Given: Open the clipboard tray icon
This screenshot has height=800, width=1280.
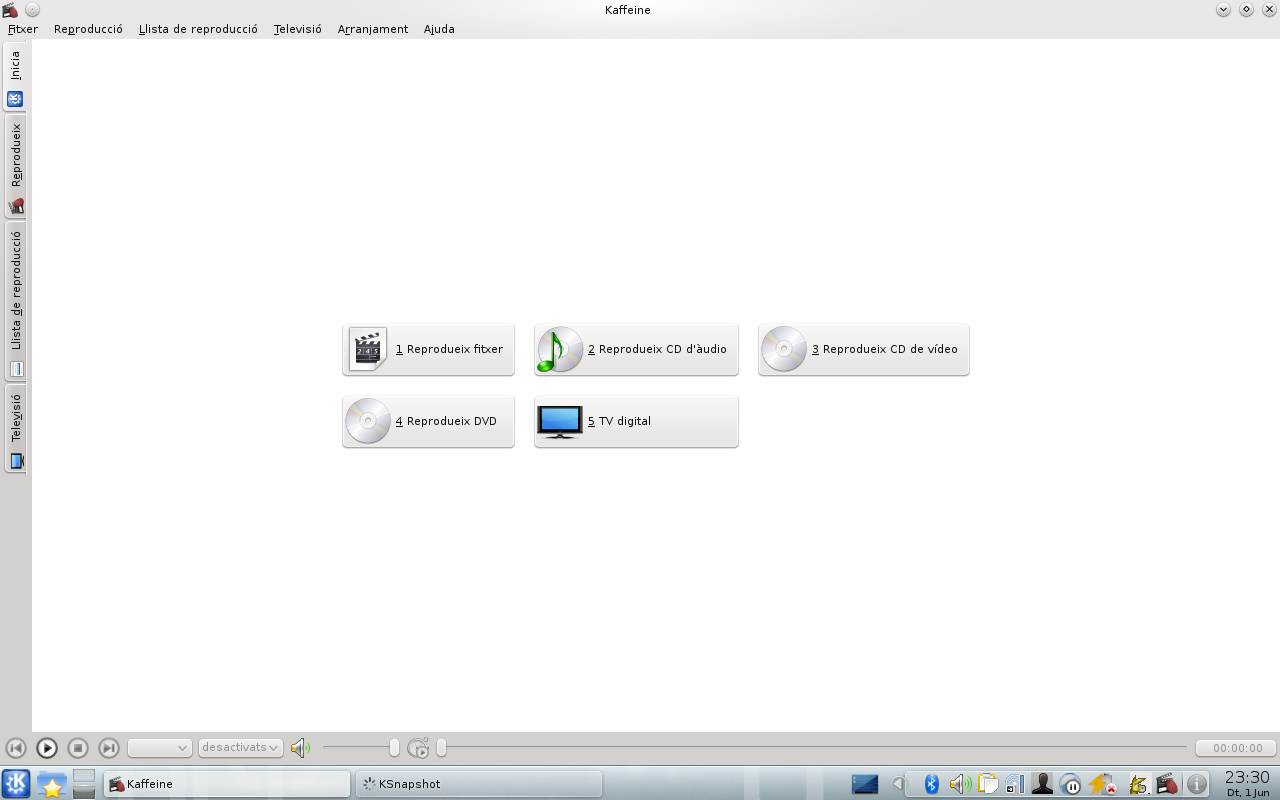Looking at the screenshot, I should pyautogui.click(x=988, y=784).
